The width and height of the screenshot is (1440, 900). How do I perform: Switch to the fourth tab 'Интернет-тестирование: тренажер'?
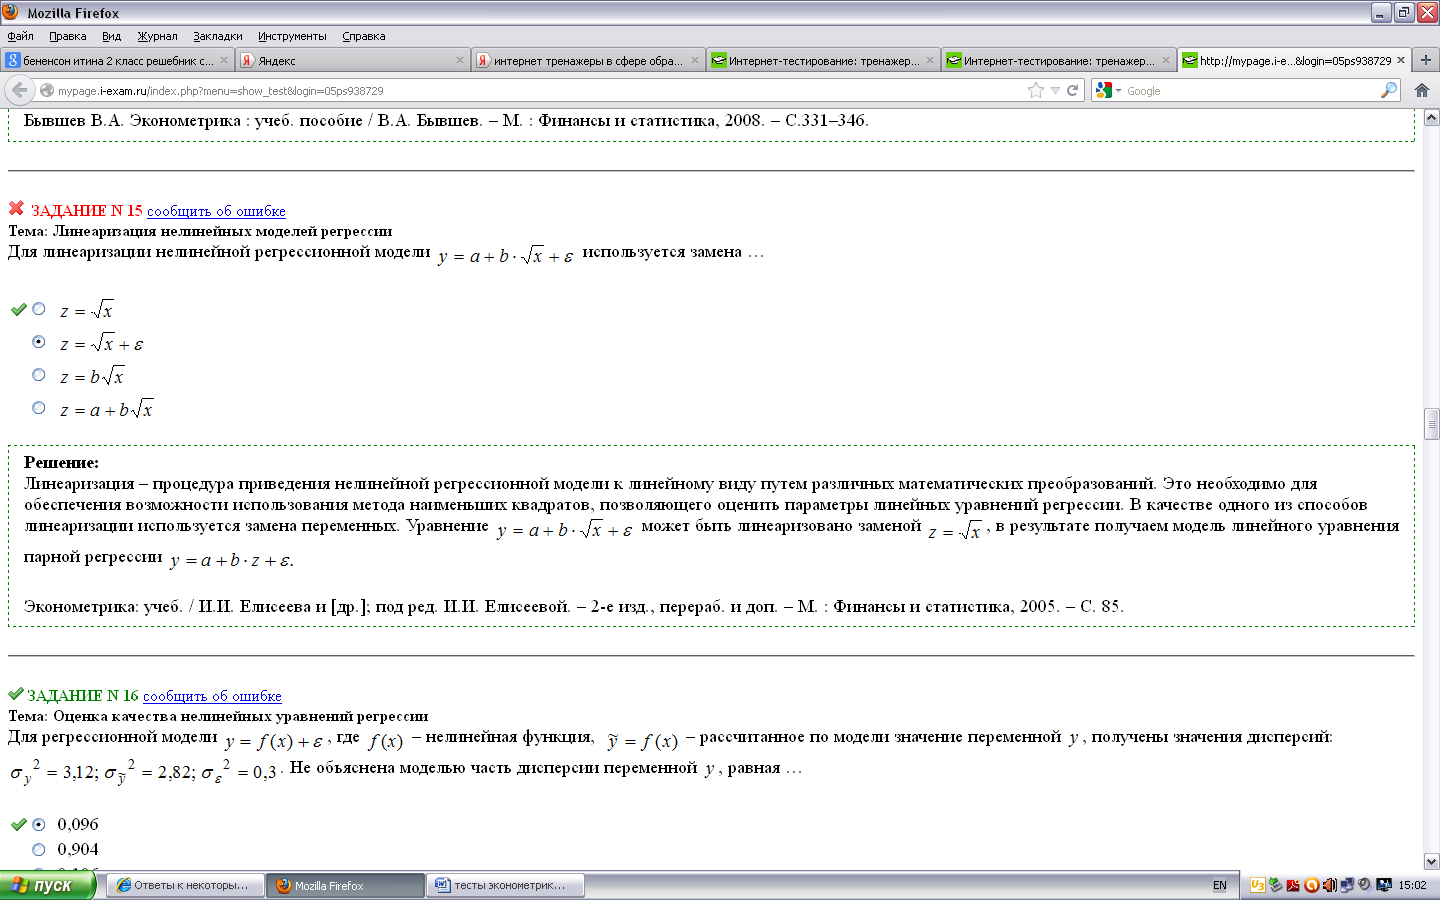point(823,60)
